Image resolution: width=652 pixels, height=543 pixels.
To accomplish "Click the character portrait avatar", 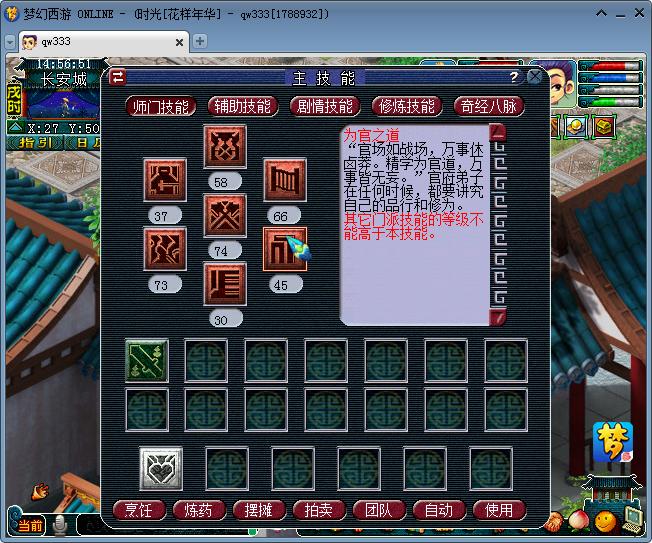I will [562, 85].
